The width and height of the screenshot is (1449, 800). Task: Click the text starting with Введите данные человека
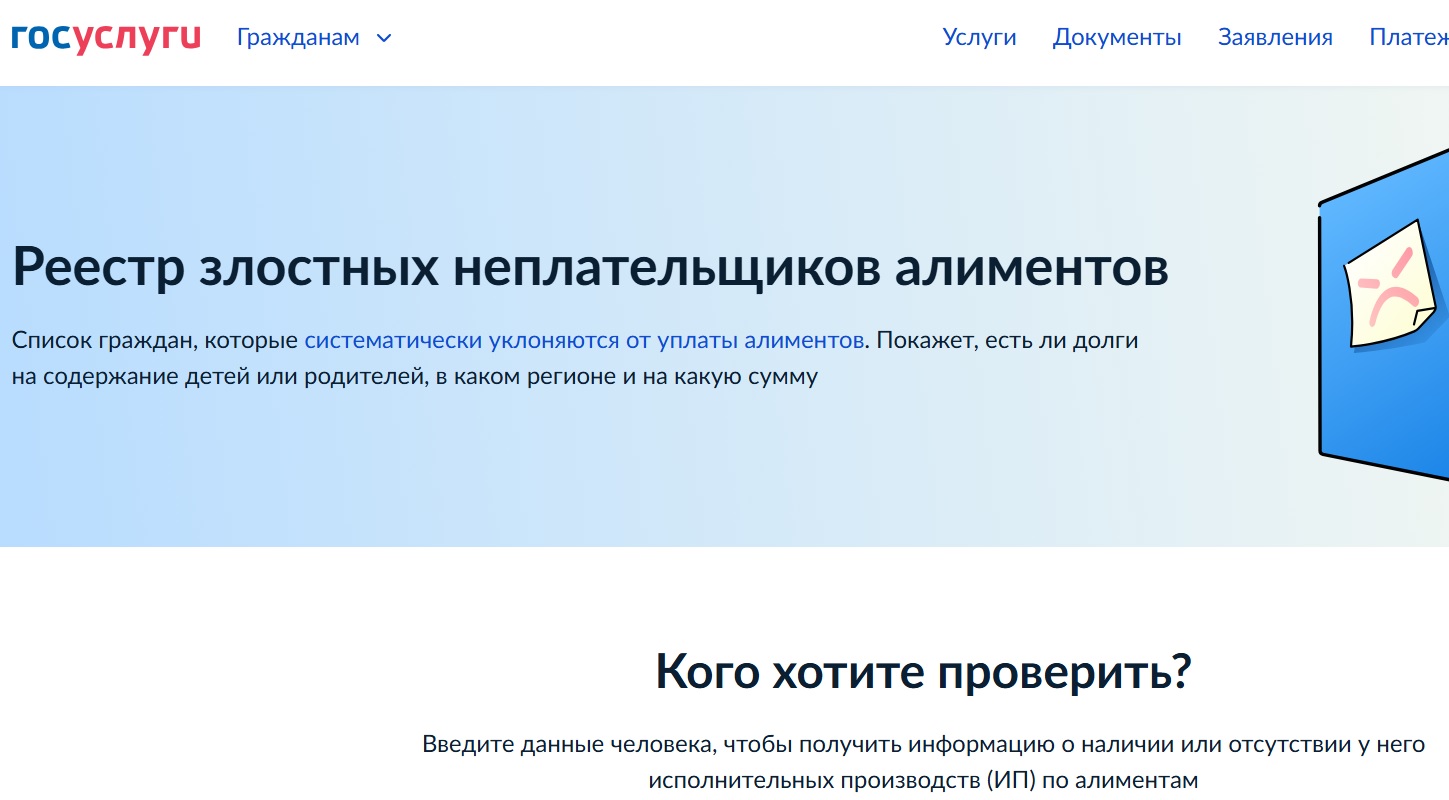tap(923, 745)
